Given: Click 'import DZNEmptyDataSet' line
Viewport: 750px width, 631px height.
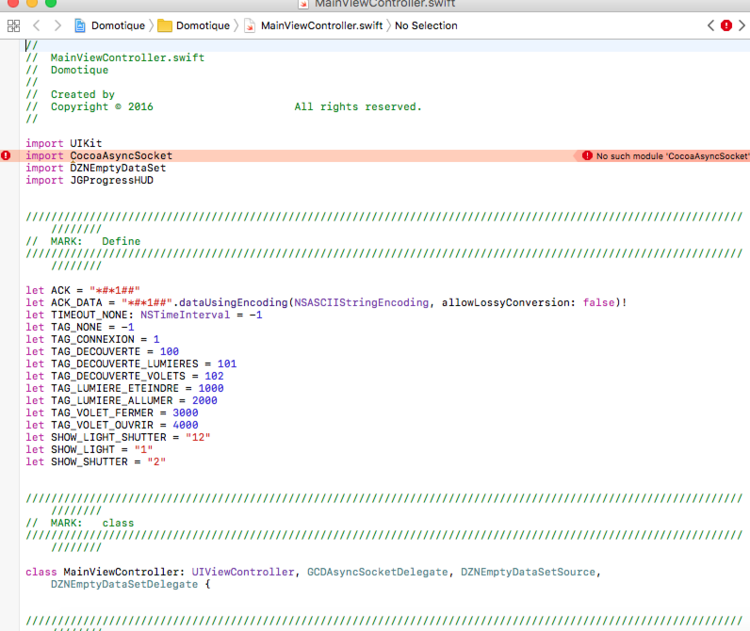Looking at the screenshot, I should [96, 168].
